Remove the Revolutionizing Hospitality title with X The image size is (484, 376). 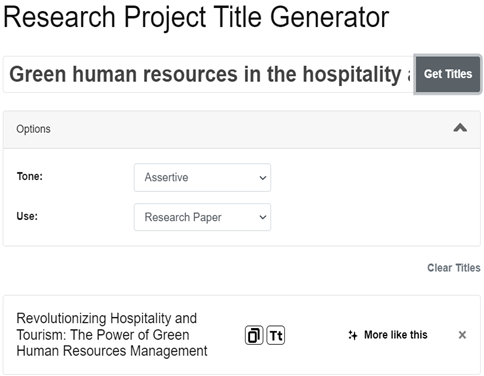[x=462, y=335]
